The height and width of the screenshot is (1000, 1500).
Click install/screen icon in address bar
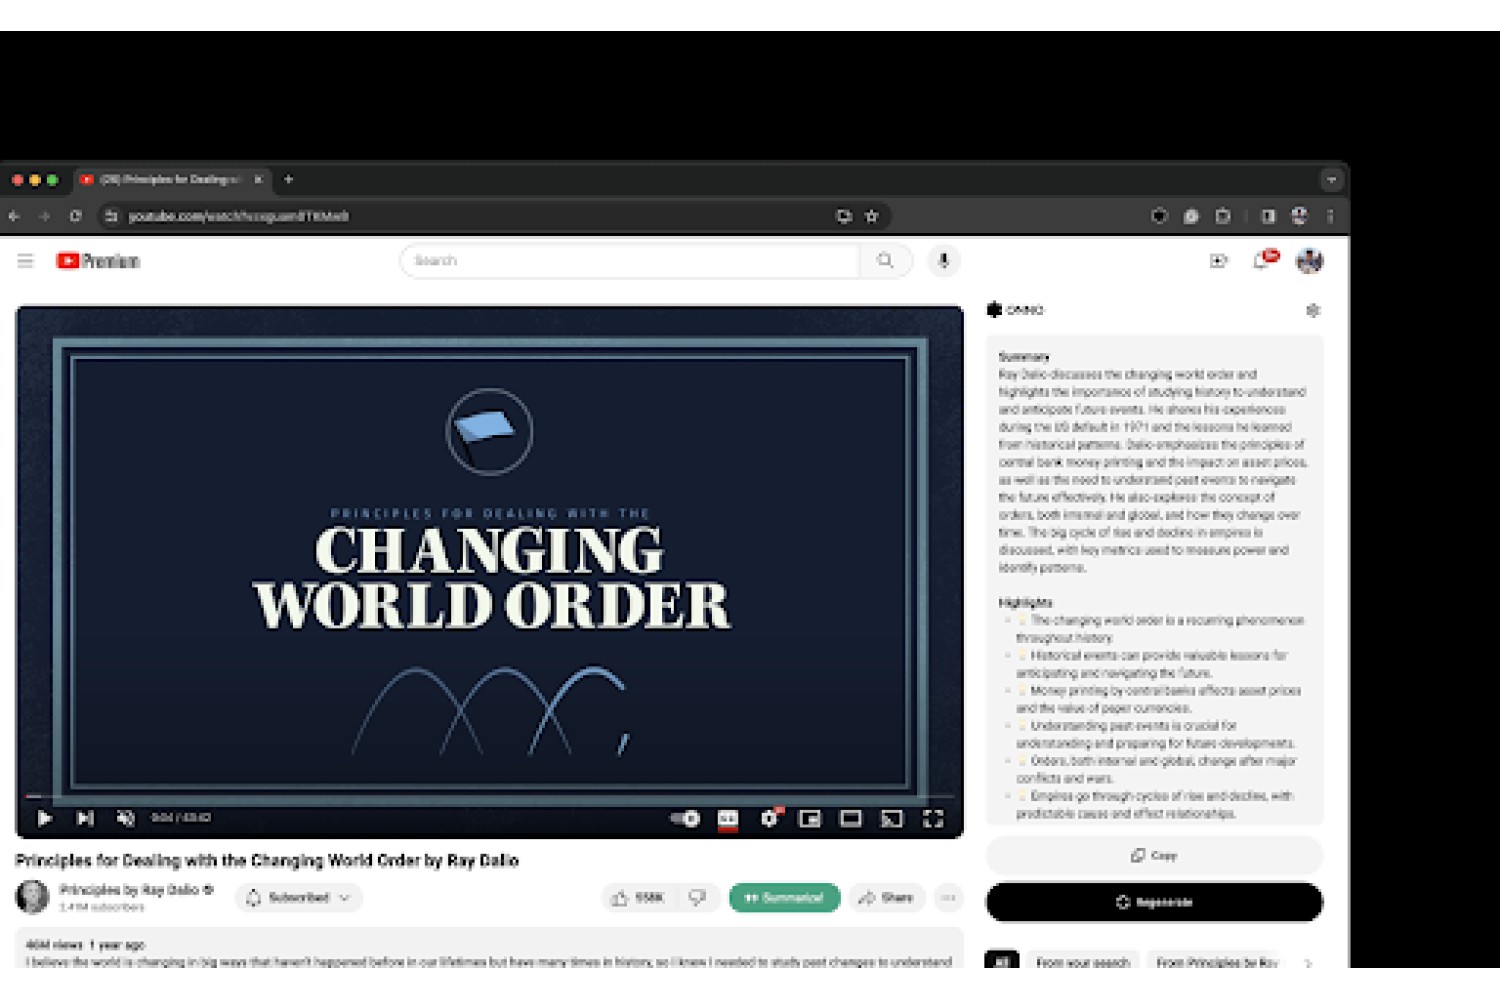[844, 216]
